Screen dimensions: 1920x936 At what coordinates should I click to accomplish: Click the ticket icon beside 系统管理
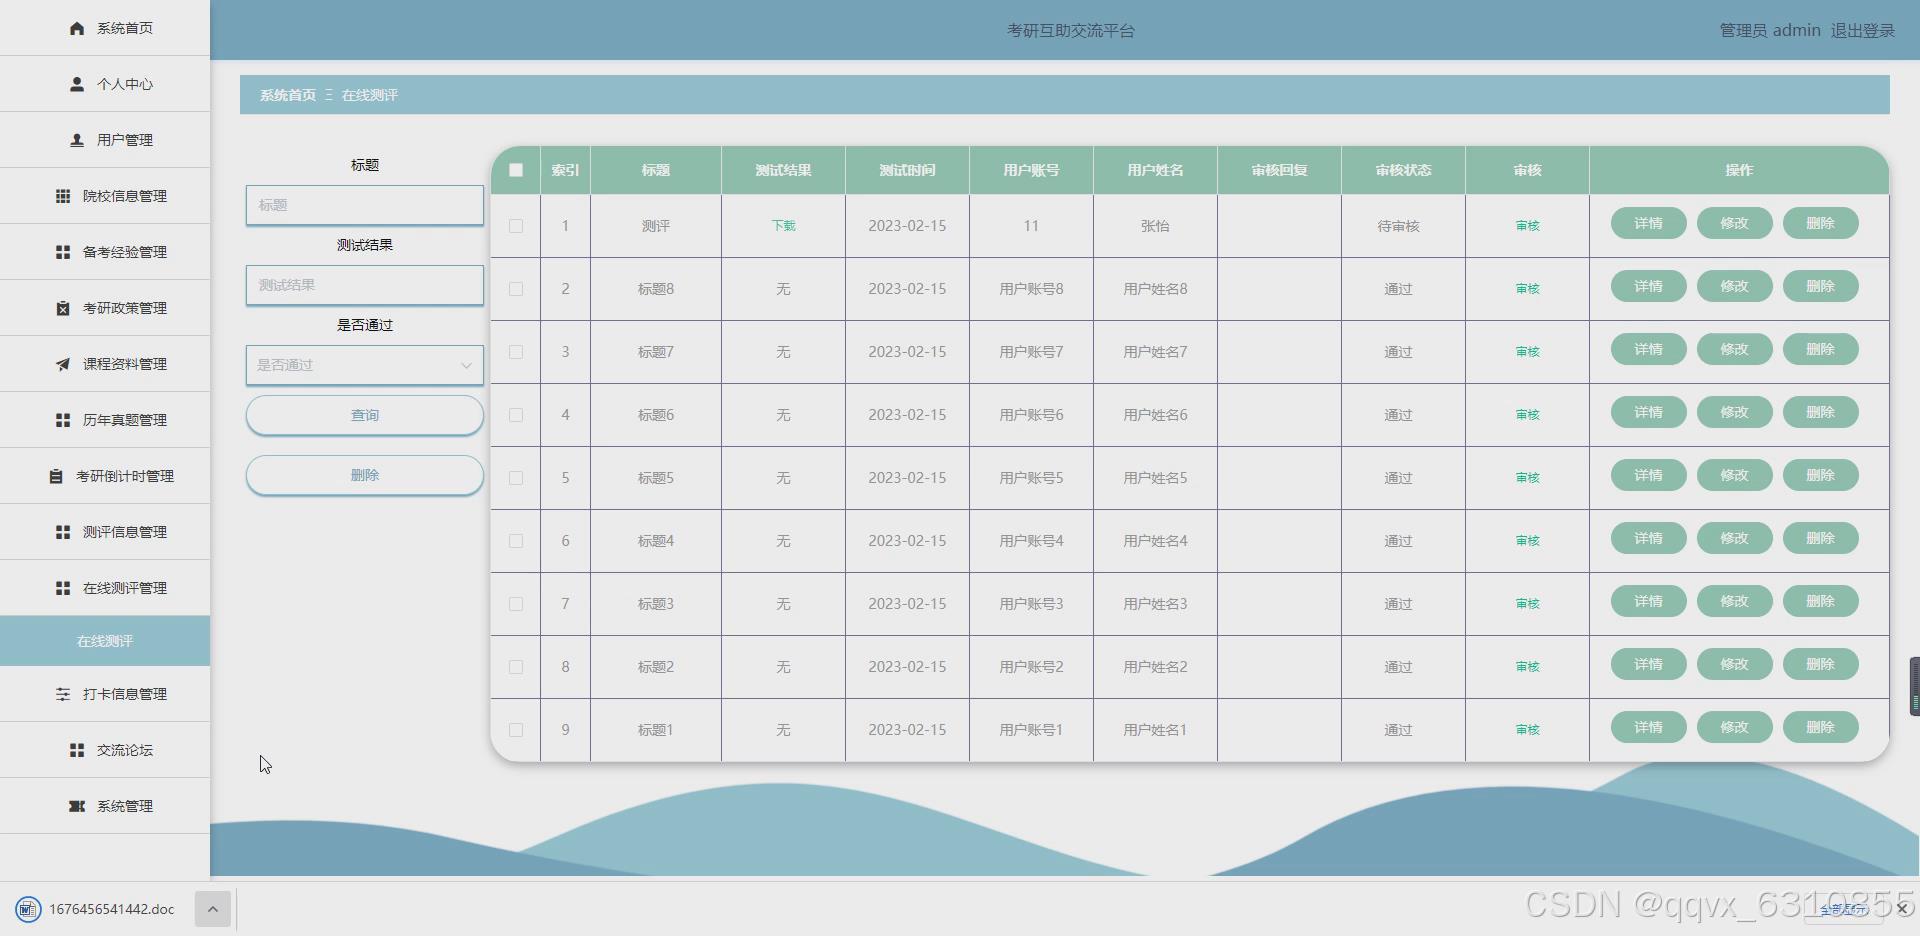77,806
